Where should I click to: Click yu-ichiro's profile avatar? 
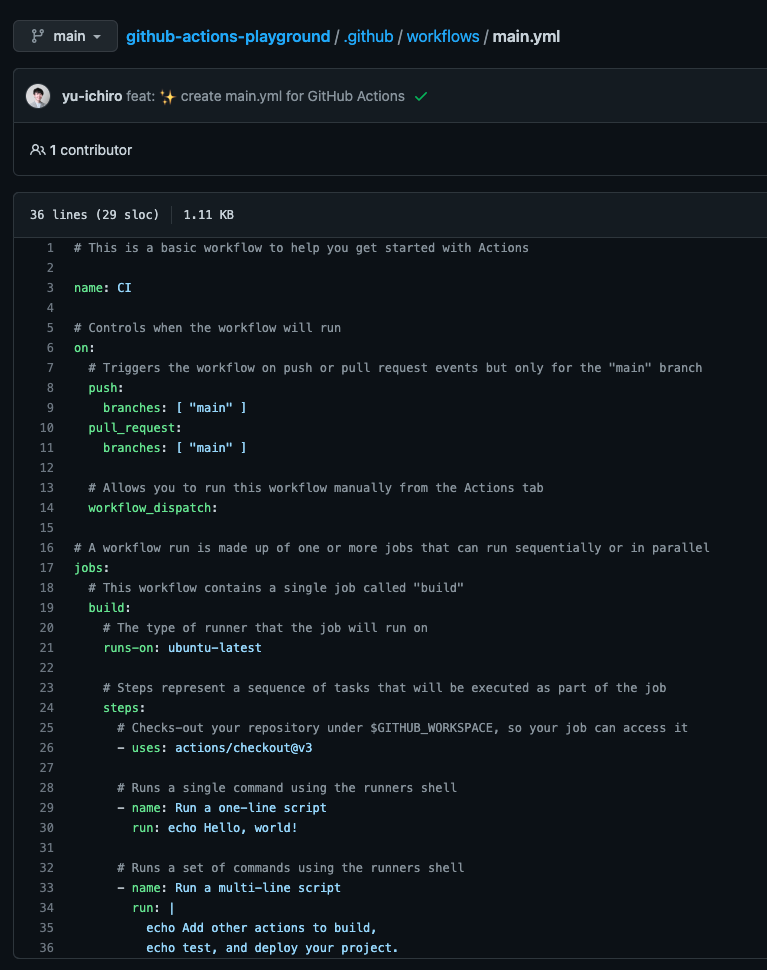tap(37, 96)
